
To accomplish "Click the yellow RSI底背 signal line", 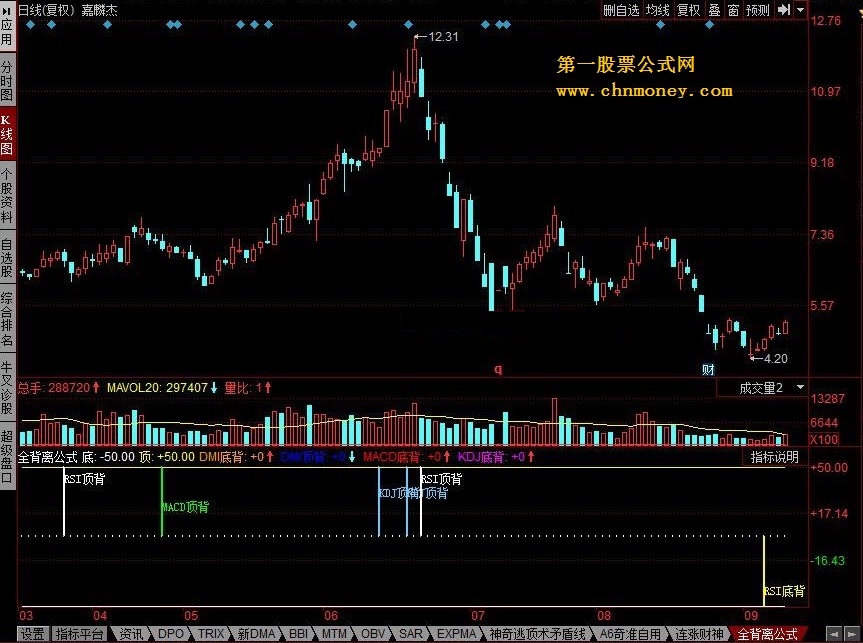I will 764,570.
